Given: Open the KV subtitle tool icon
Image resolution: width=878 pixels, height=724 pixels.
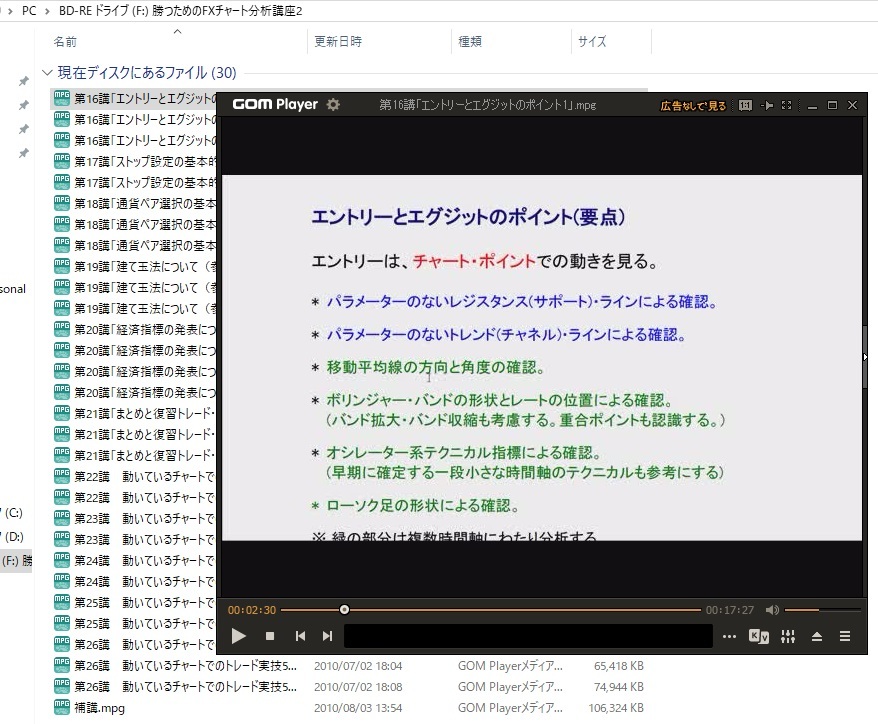Looking at the screenshot, I should coord(759,636).
